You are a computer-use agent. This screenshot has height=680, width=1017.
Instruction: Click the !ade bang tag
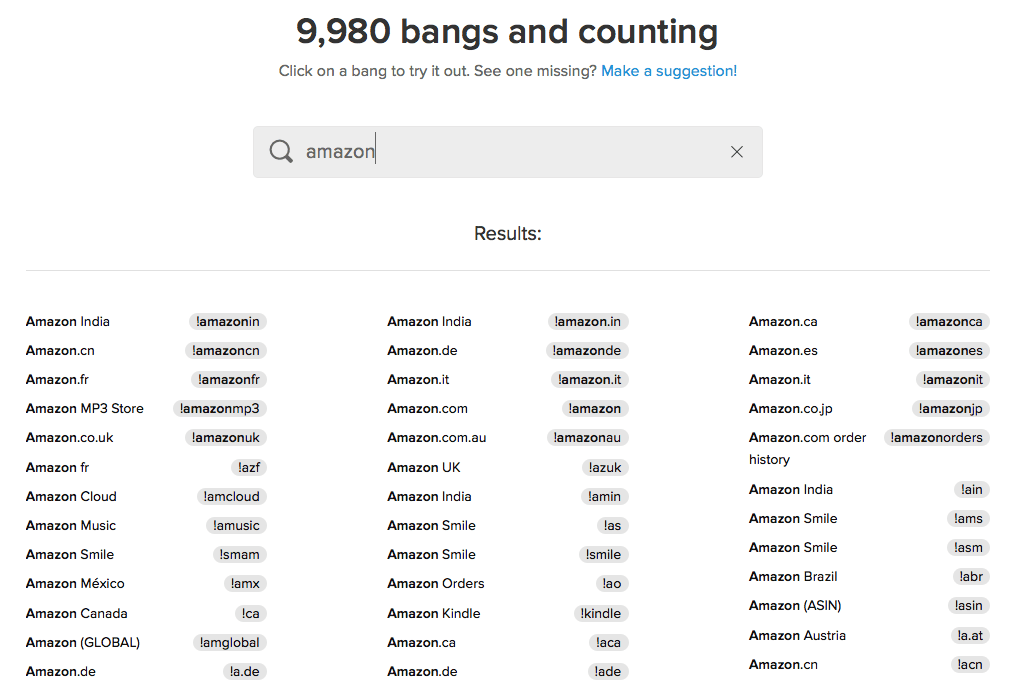click(x=608, y=672)
